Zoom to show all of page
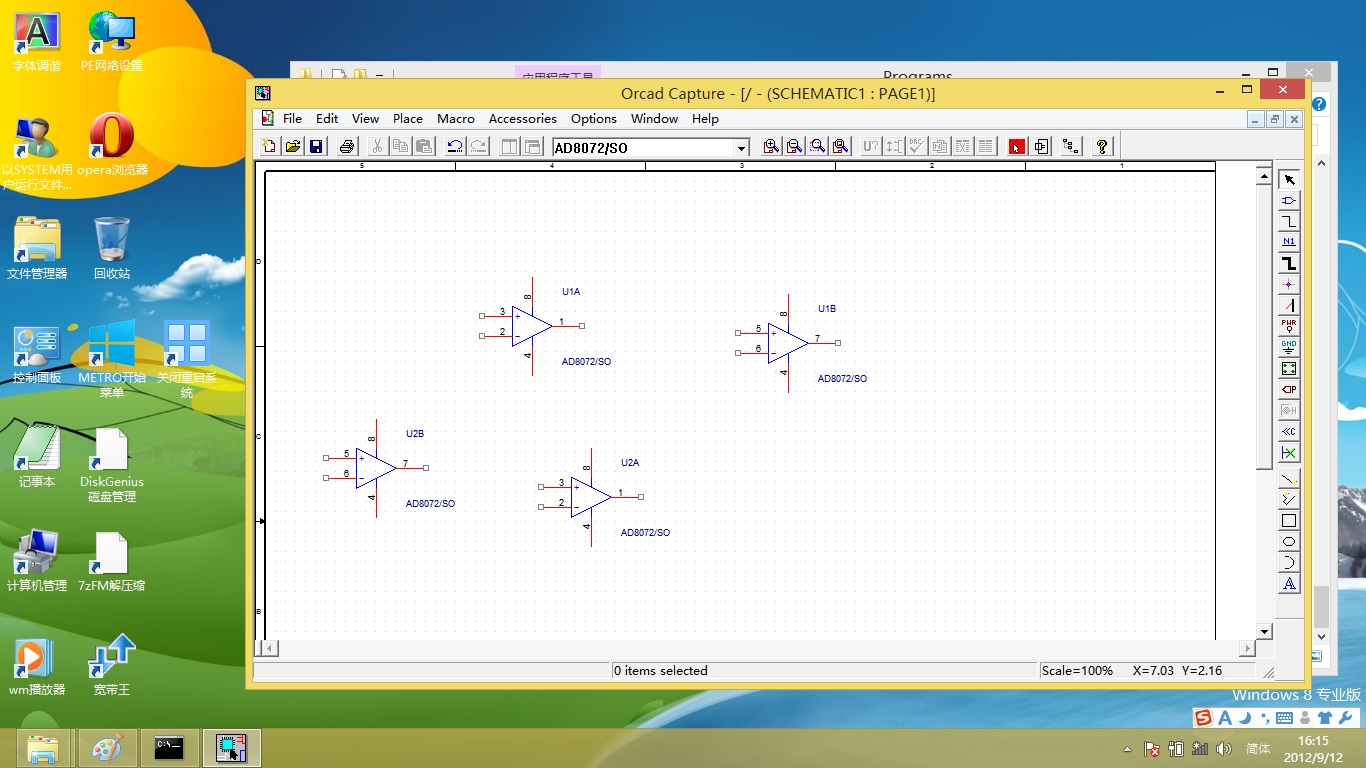1366x768 pixels. coord(841,146)
